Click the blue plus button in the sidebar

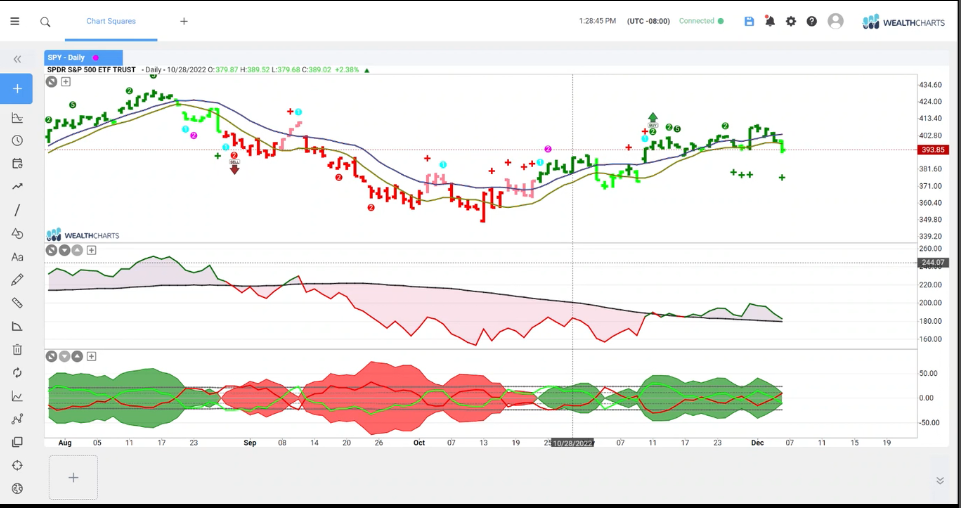(x=17, y=89)
